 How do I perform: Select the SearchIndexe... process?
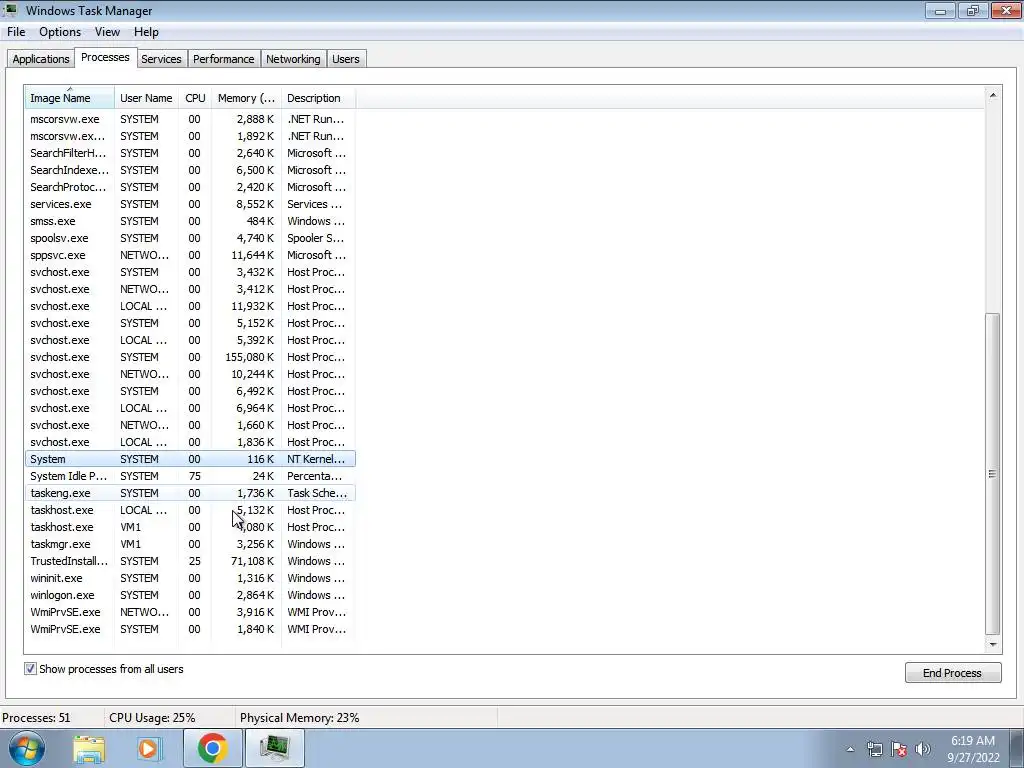pyautogui.click(x=190, y=170)
